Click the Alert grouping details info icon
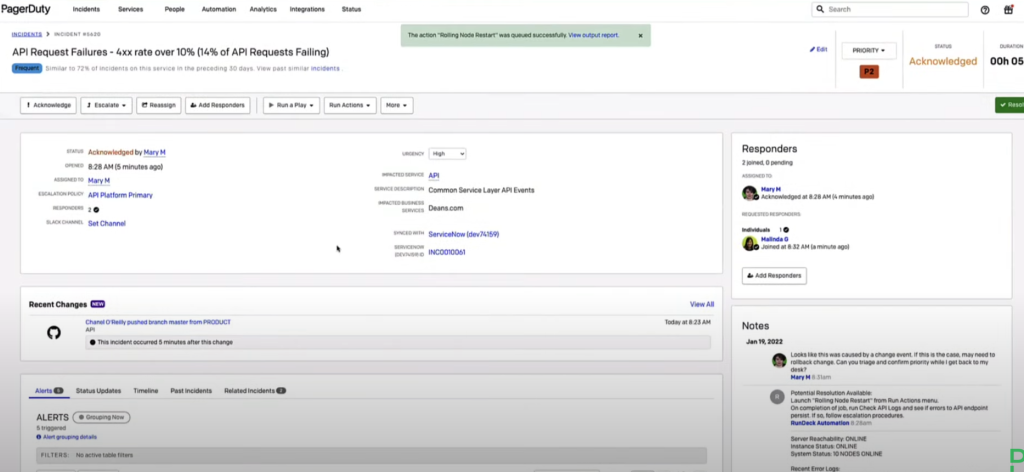 coord(39,437)
